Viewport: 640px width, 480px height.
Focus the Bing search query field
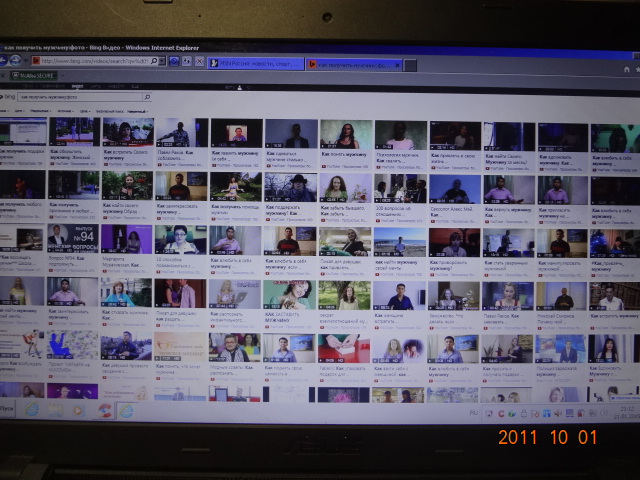pyautogui.click(x=80, y=97)
